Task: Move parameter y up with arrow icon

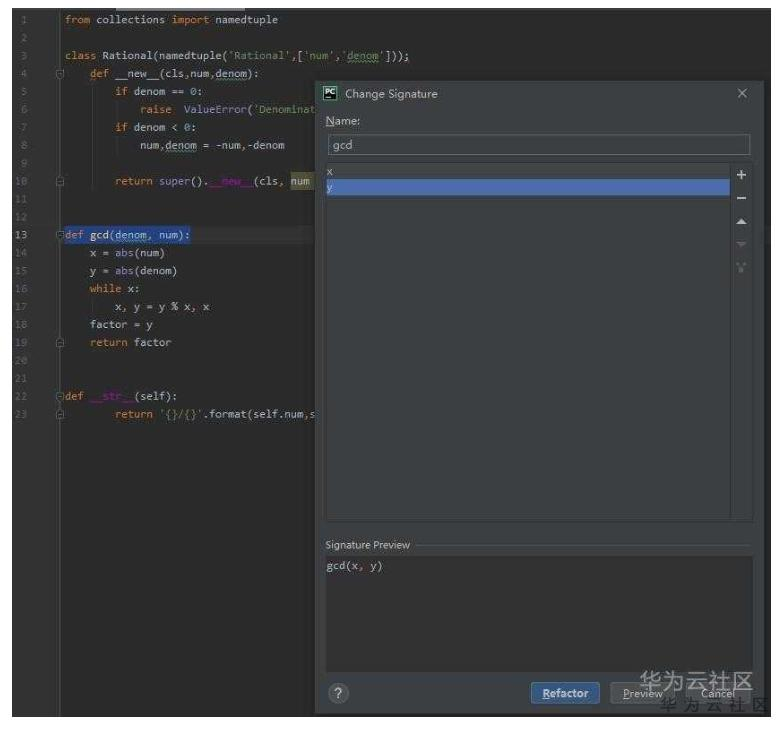Action: (x=741, y=222)
